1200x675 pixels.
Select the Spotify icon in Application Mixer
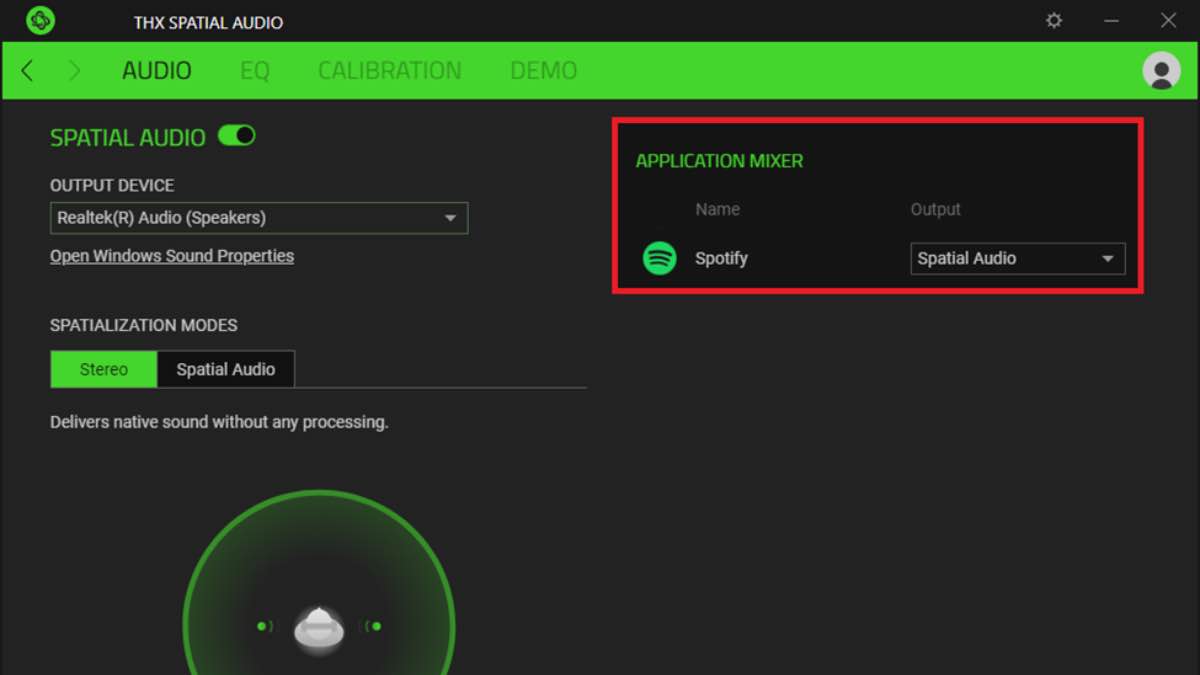[658, 258]
